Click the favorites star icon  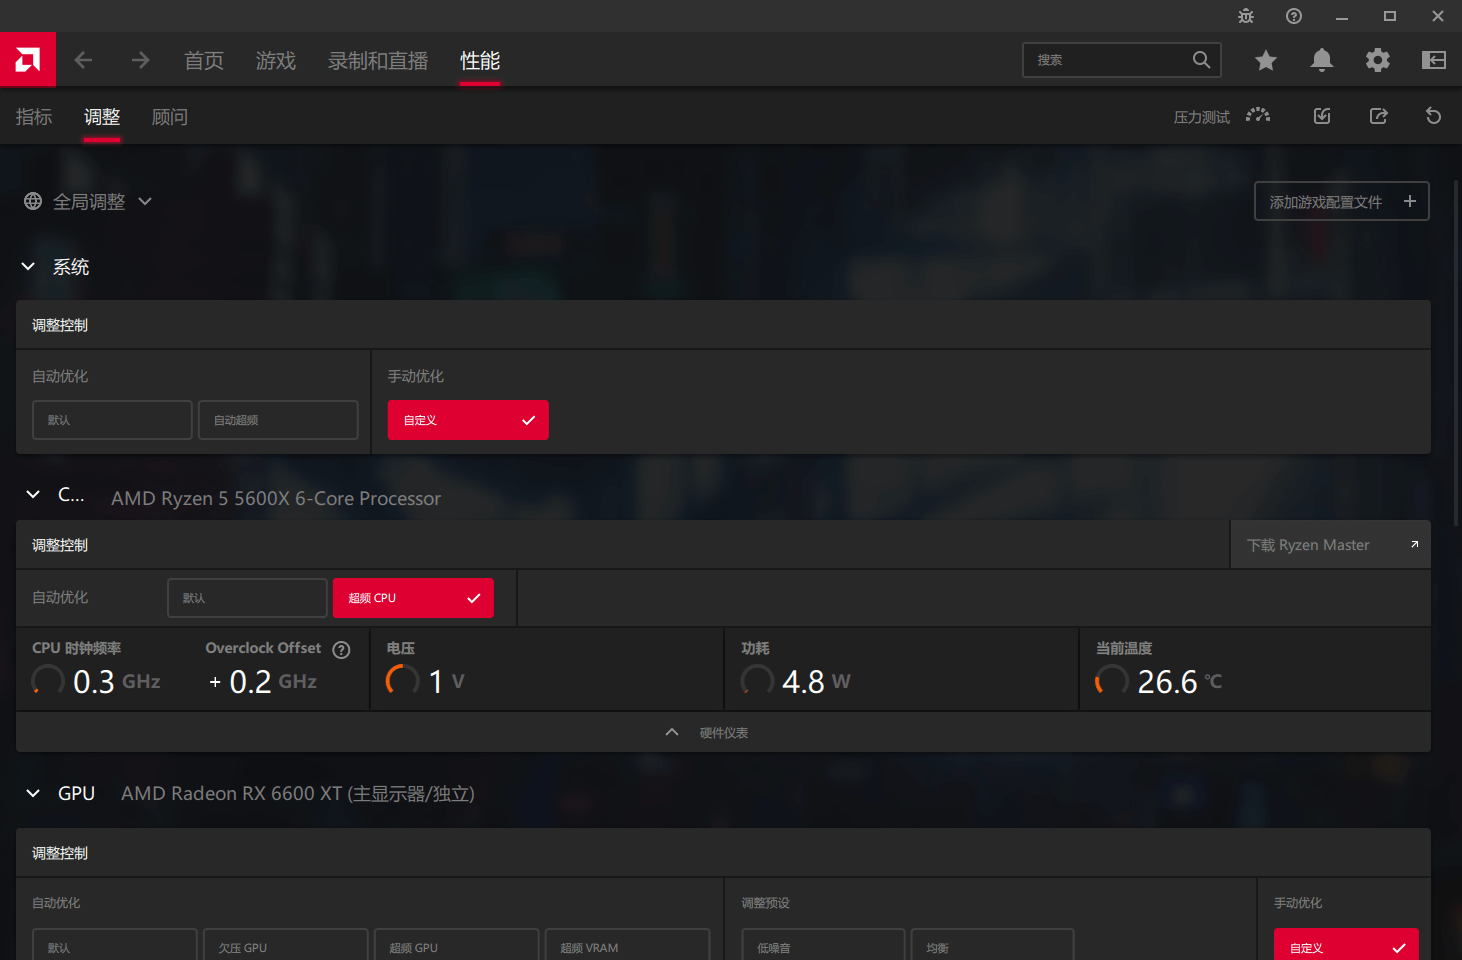pyautogui.click(x=1265, y=60)
